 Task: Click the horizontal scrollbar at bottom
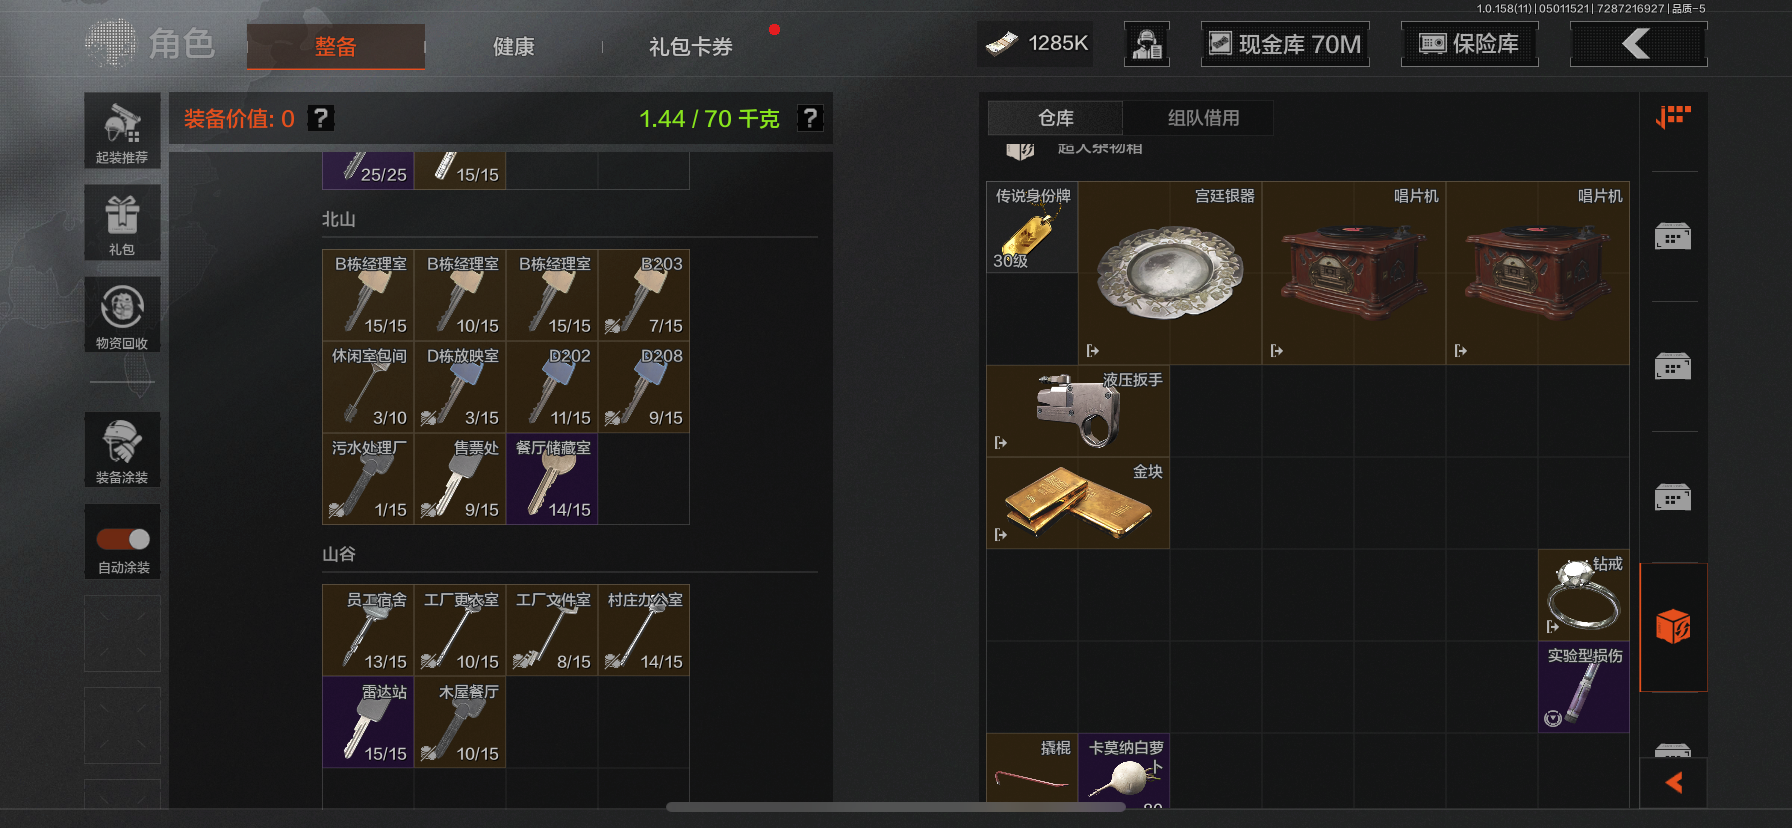click(x=896, y=806)
